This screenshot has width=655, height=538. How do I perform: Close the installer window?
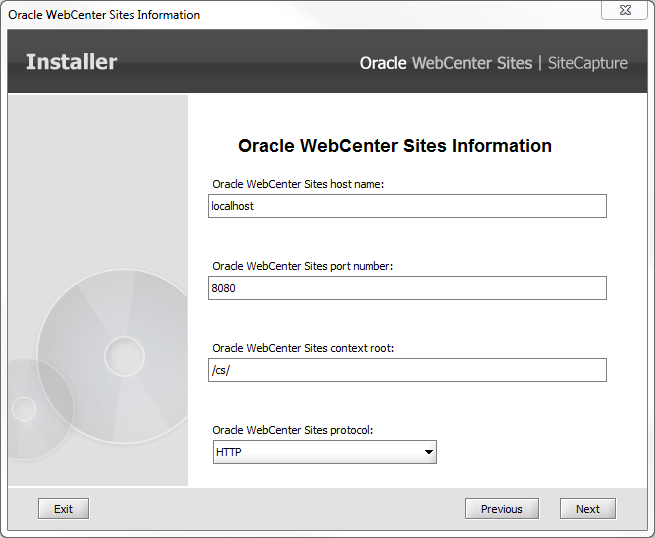point(625,10)
